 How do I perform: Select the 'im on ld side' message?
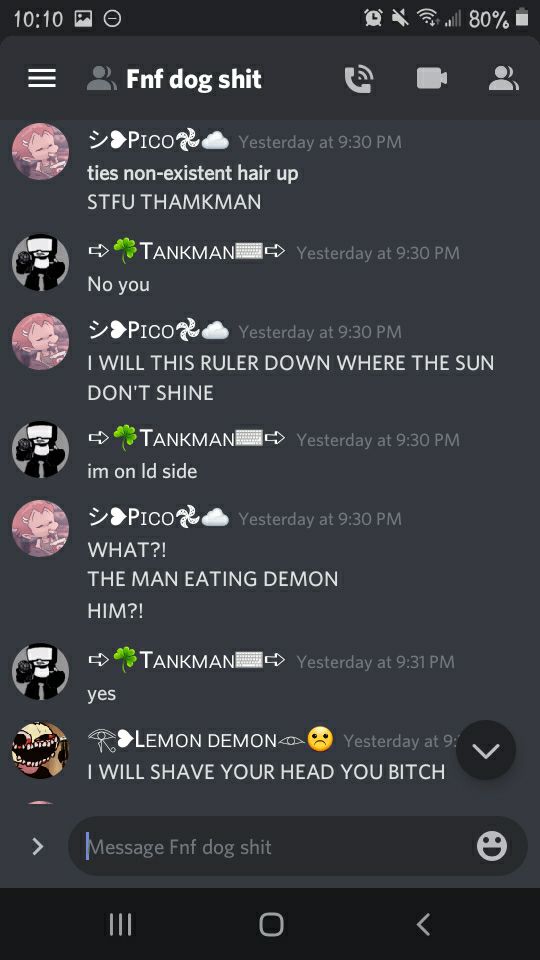pos(142,471)
